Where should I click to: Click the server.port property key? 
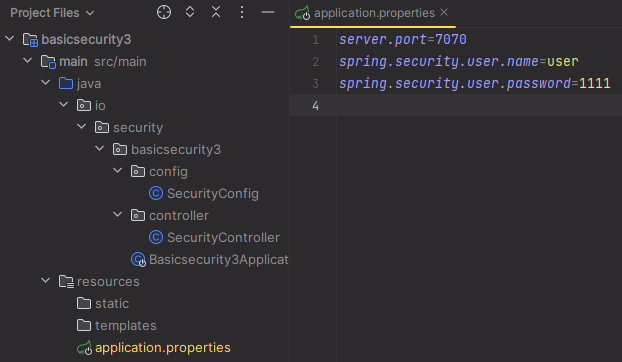(x=383, y=39)
